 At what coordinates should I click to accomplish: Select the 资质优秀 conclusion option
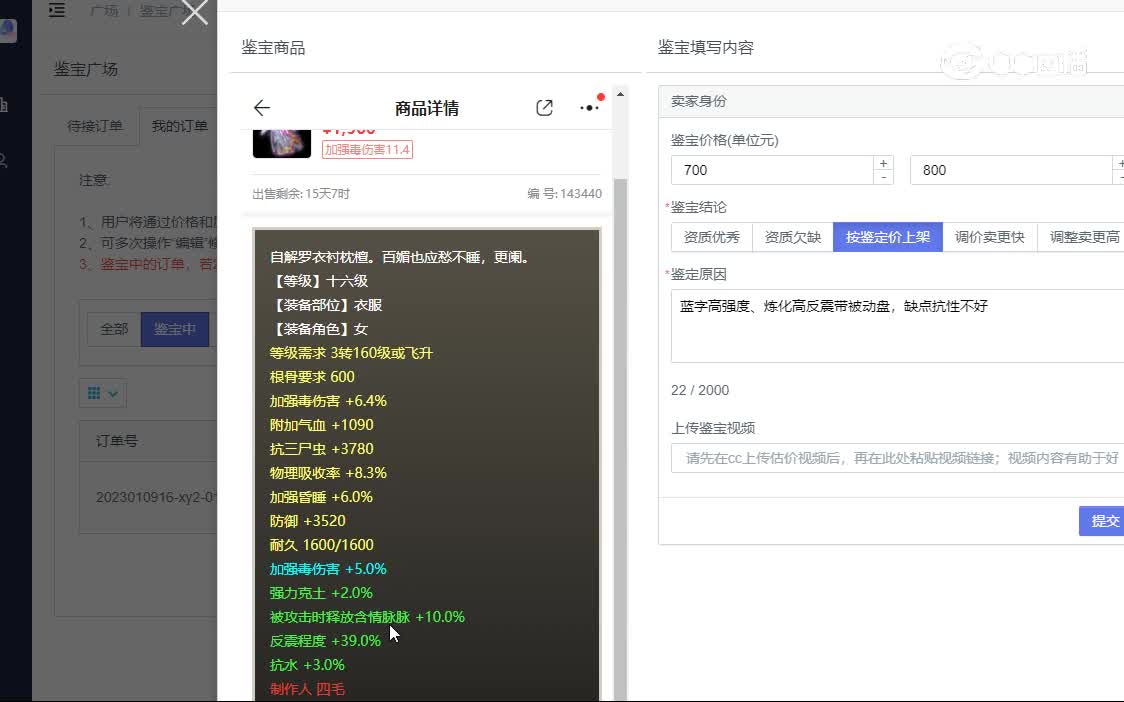click(711, 237)
